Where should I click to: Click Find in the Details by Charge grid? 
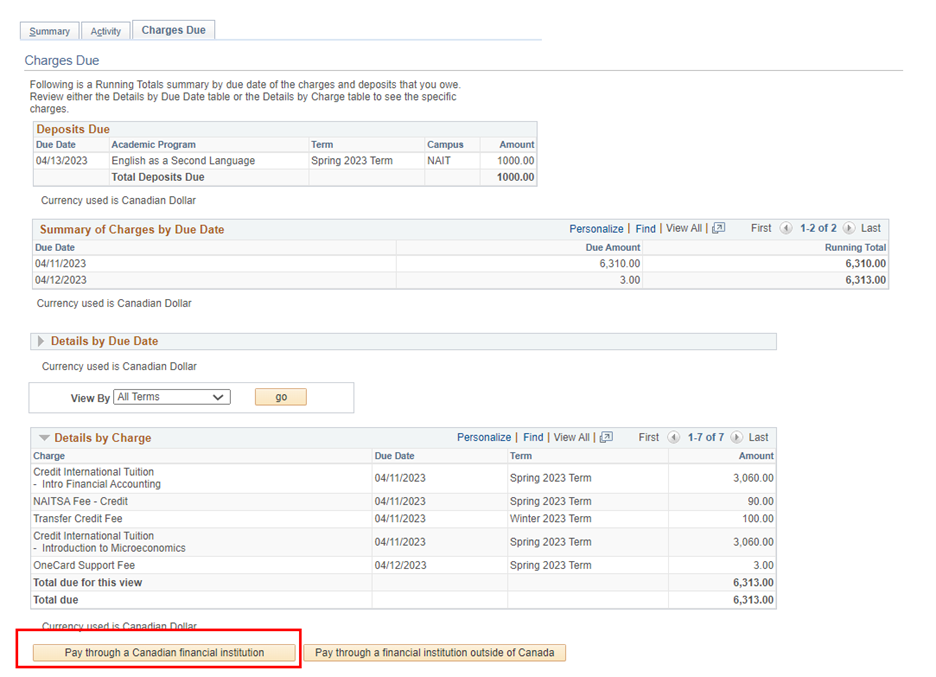pyautogui.click(x=532, y=437)
